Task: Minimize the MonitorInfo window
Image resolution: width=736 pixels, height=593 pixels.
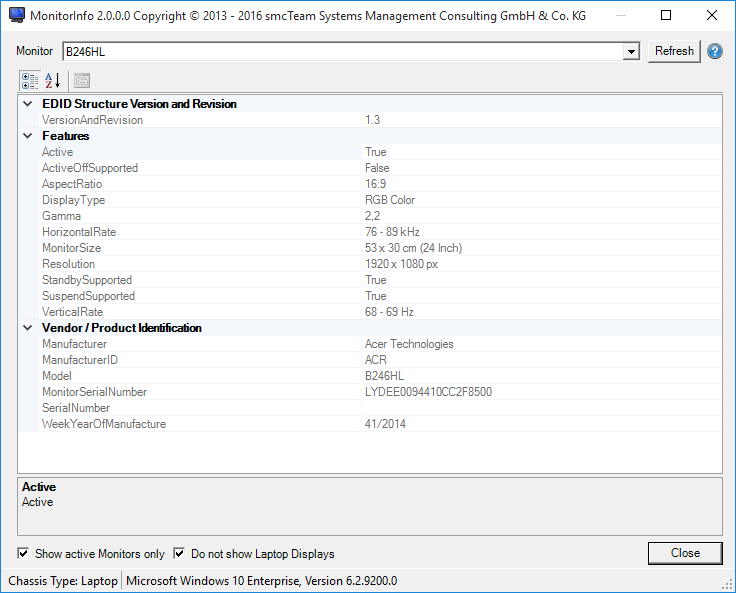Action: click(x=621, y=15)
